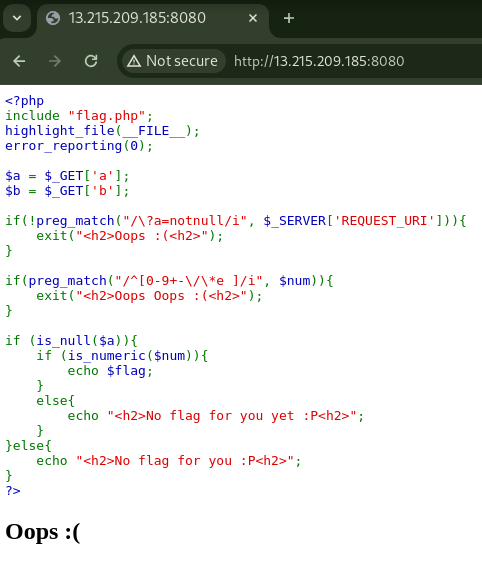Open the new tab plus button
This screenshot has height=568, width=482.
tap(289, 18)
